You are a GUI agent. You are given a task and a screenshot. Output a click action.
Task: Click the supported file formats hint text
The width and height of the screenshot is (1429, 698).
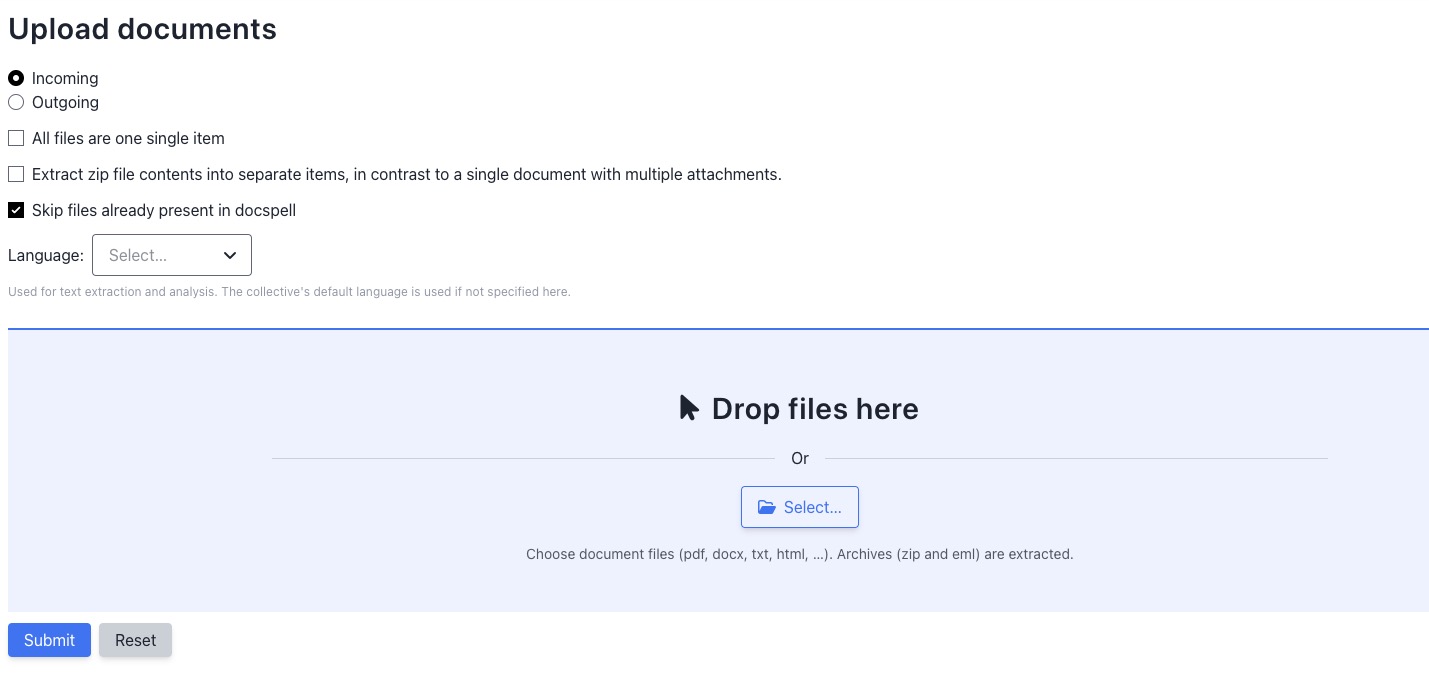(800, 554)
